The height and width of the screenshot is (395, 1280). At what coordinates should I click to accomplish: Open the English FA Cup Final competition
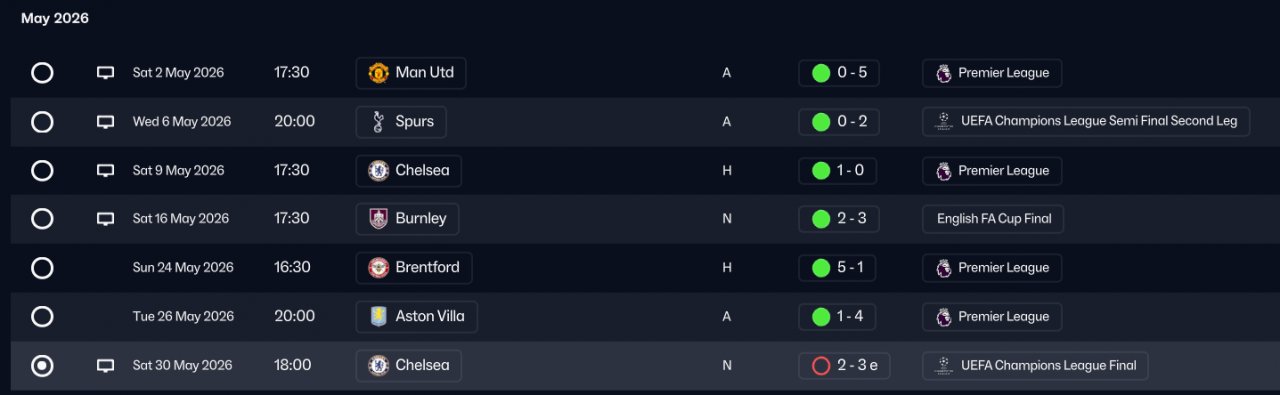[993, 219]
